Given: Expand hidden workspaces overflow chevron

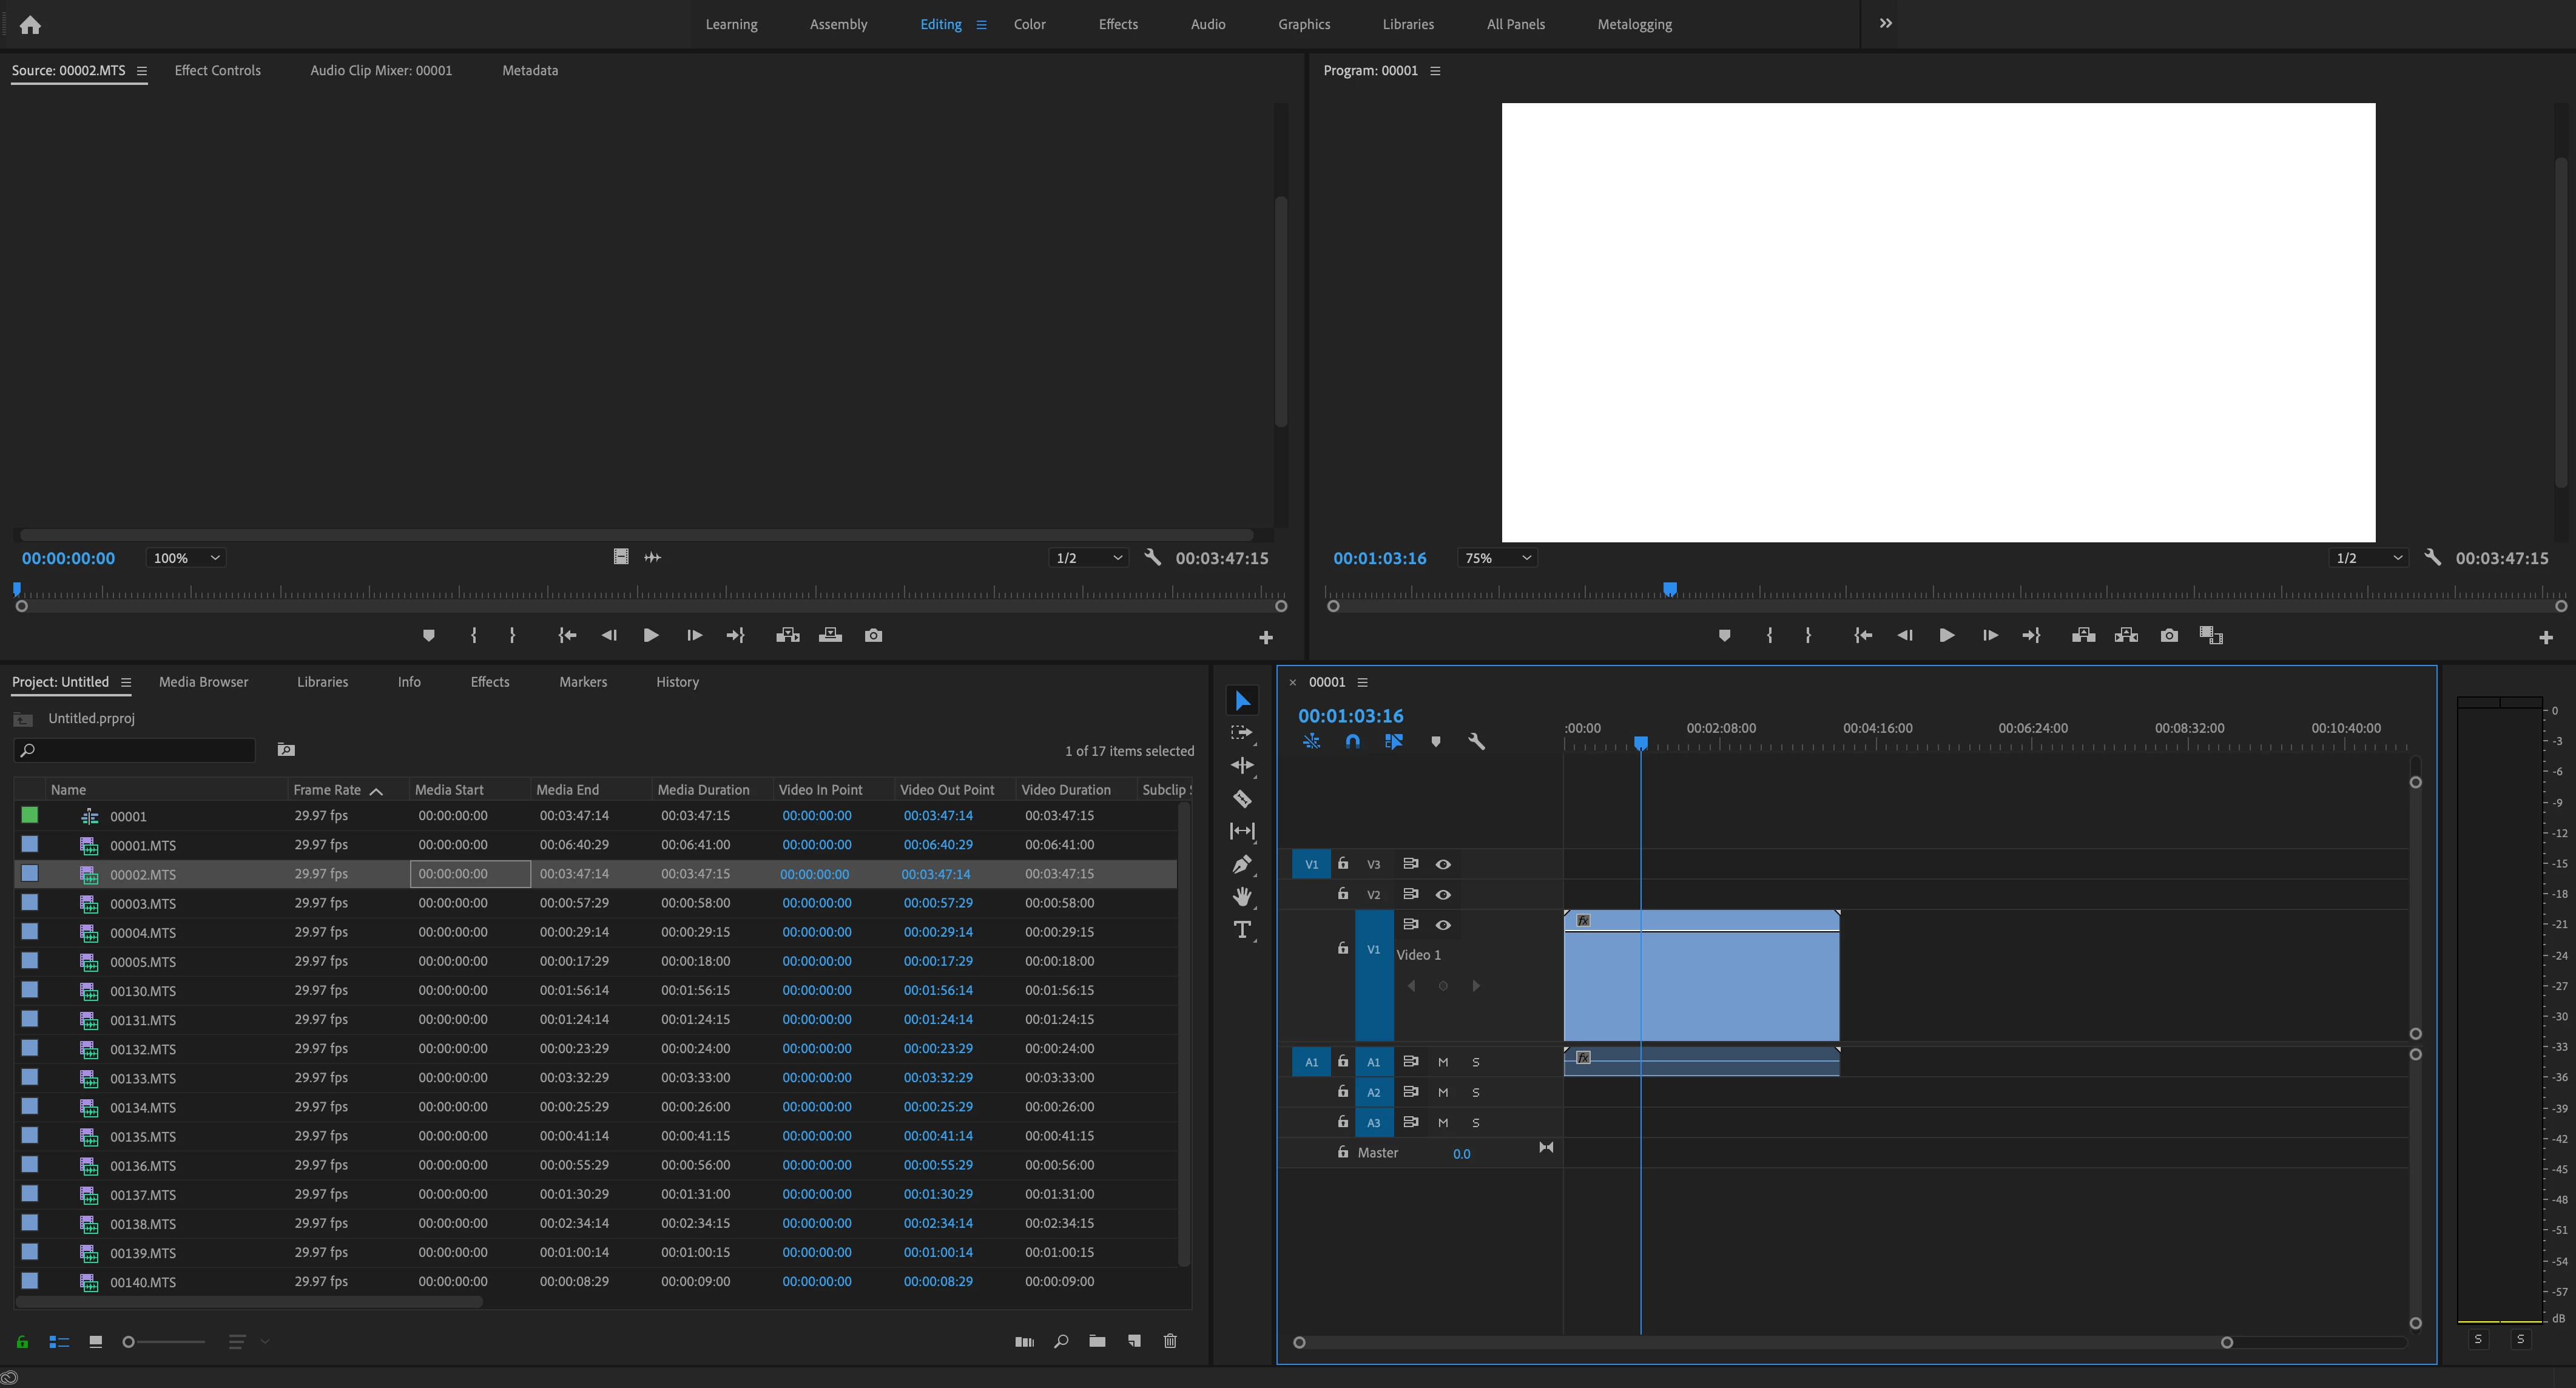Looking at the screenshot, I should pyautogui.click(x=1885, y=24).
